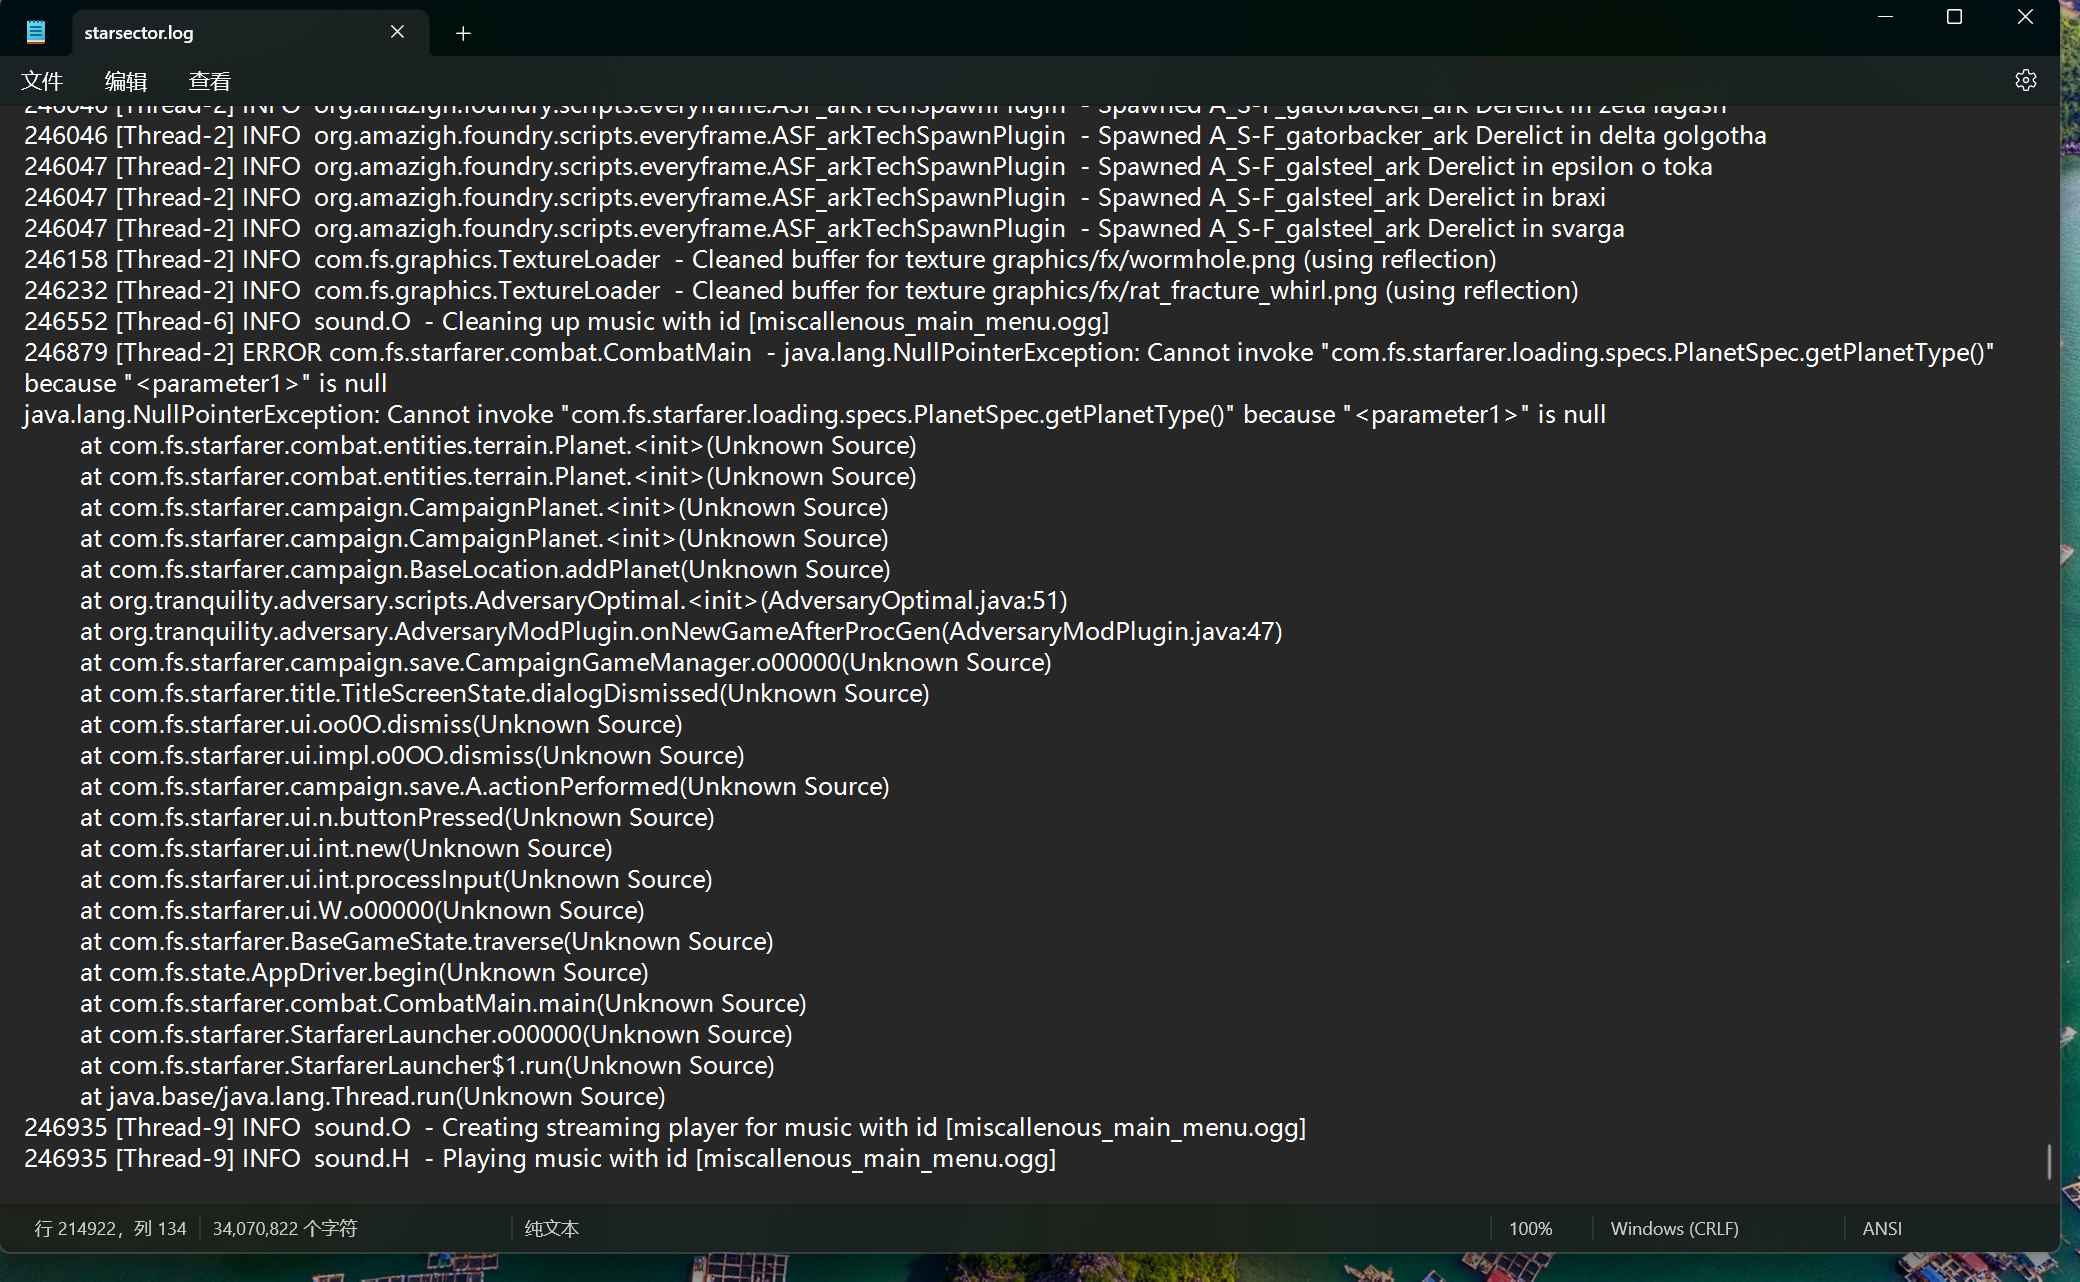Image resolution: width=2080 pixels, height=1282 pixels.
Task: Open the 编辑 menu
Action: [x=126, y=81]
